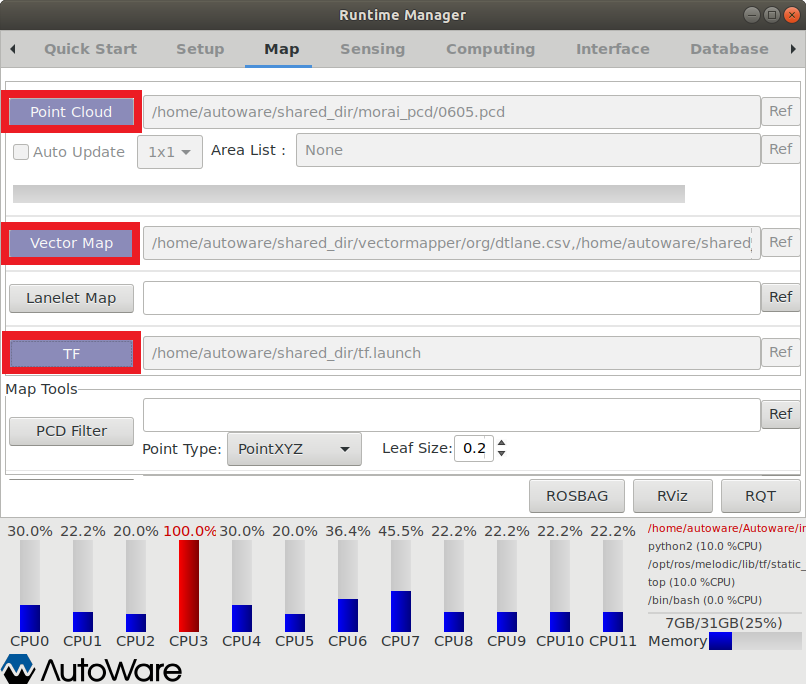Launch RViz
This screenshot has width=806, height=684.
pyautogui.click(x=671, y=496)
